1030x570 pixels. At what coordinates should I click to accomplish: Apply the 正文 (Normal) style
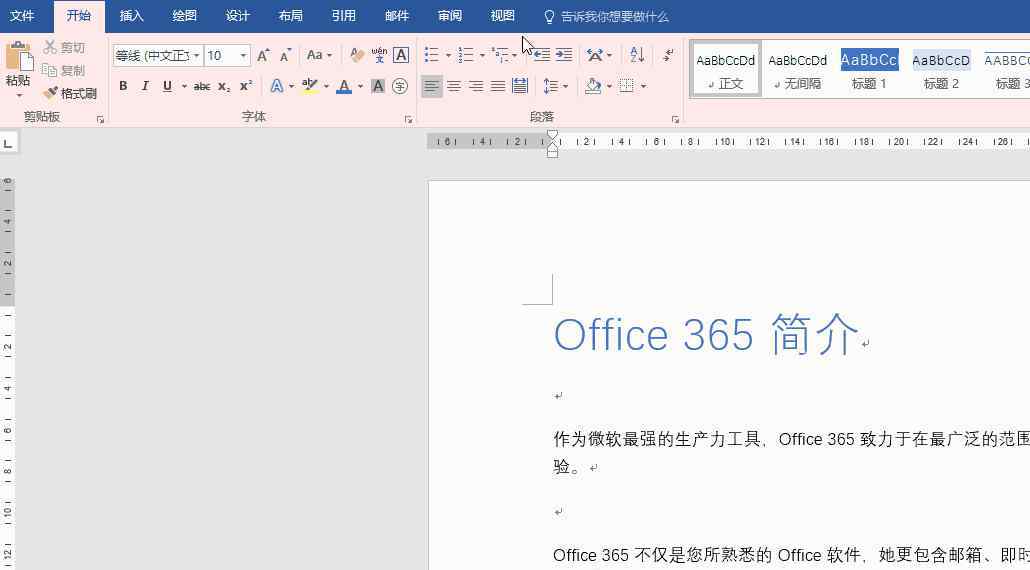[x=725, y=70]
